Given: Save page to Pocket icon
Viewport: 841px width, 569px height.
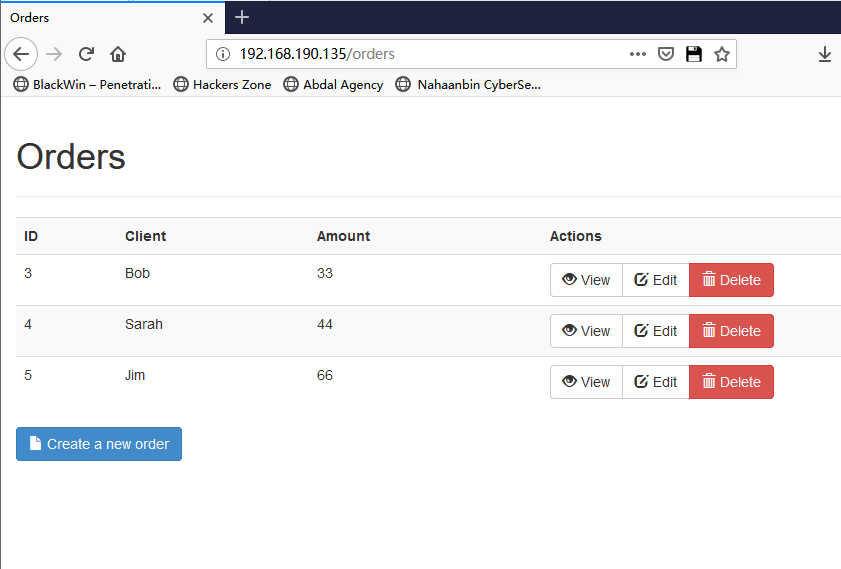Looking at the screenshot, I should click(x=666, y=54).
